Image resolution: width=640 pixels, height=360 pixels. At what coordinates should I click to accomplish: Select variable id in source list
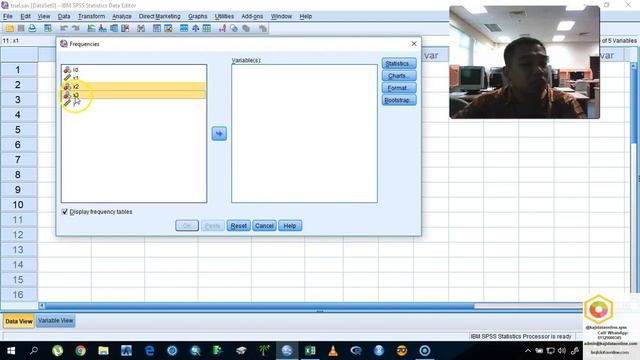coord(134,70)
